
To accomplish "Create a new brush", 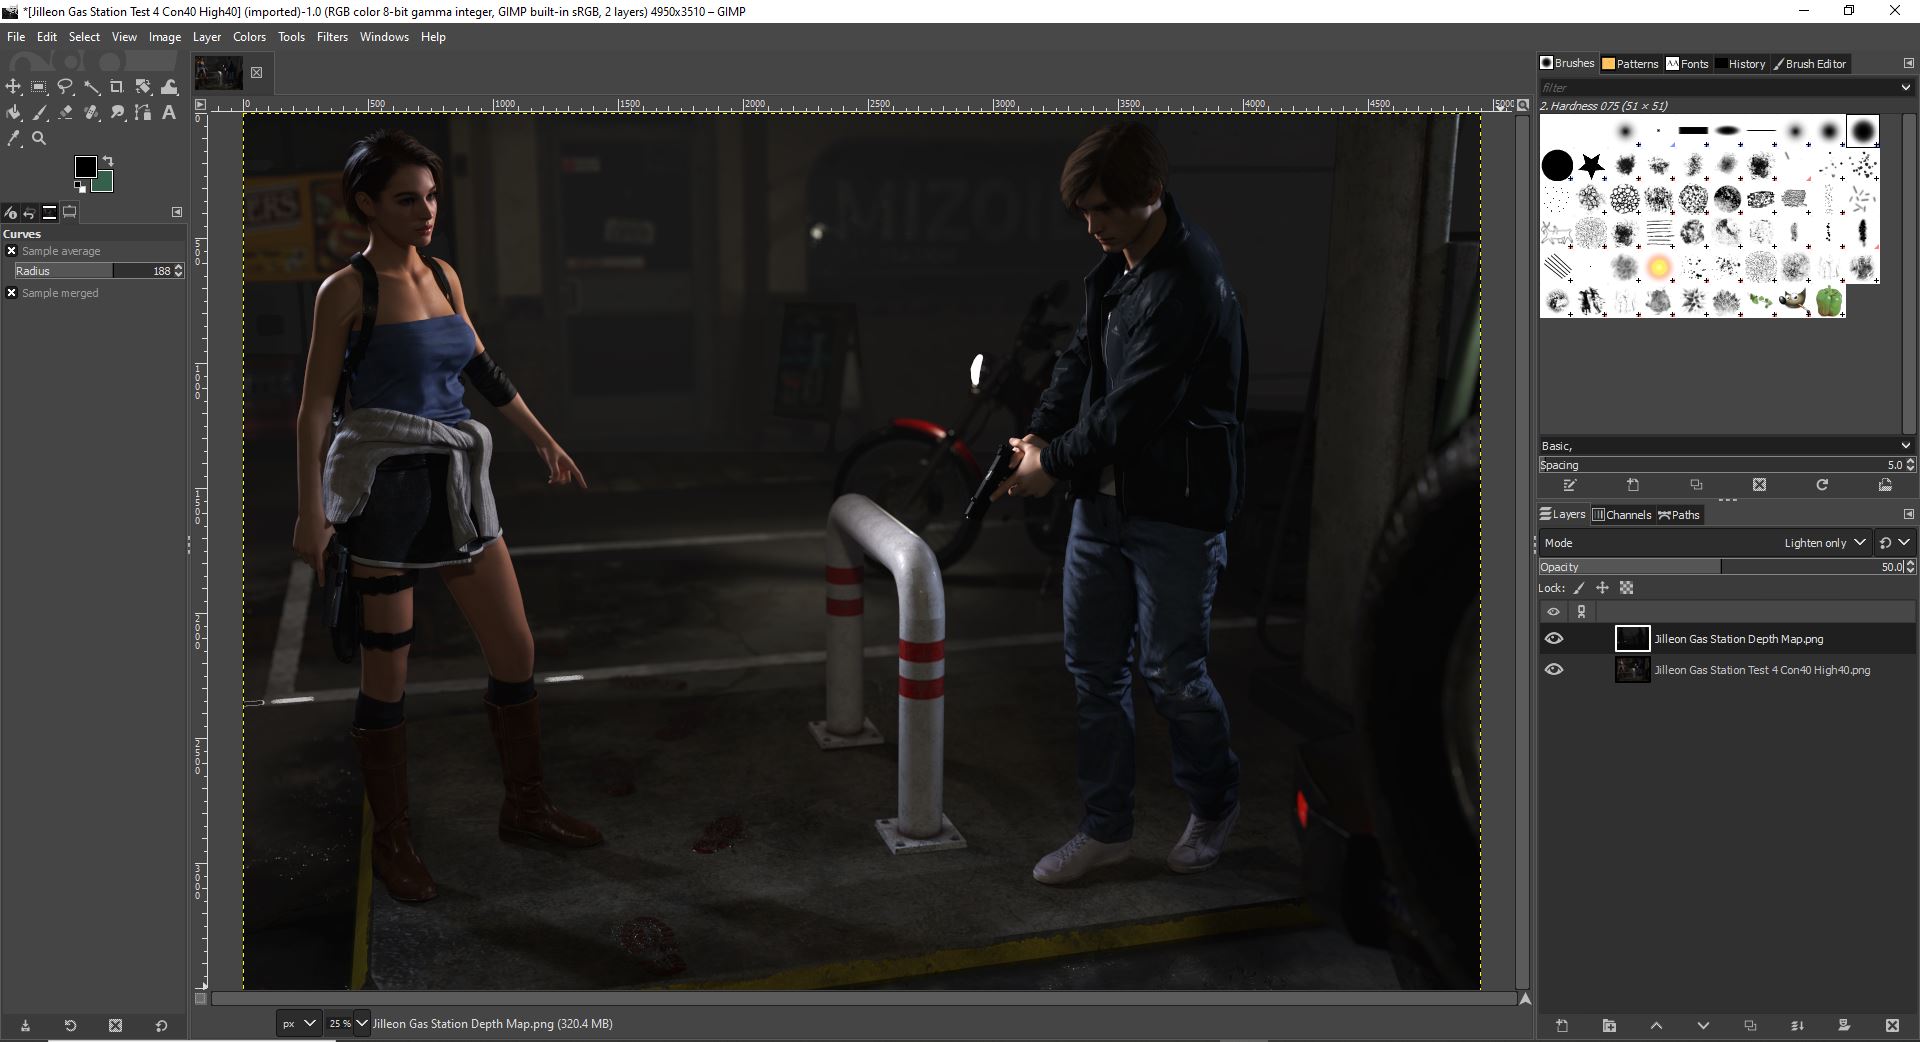I will click(x=1633, y=485).
